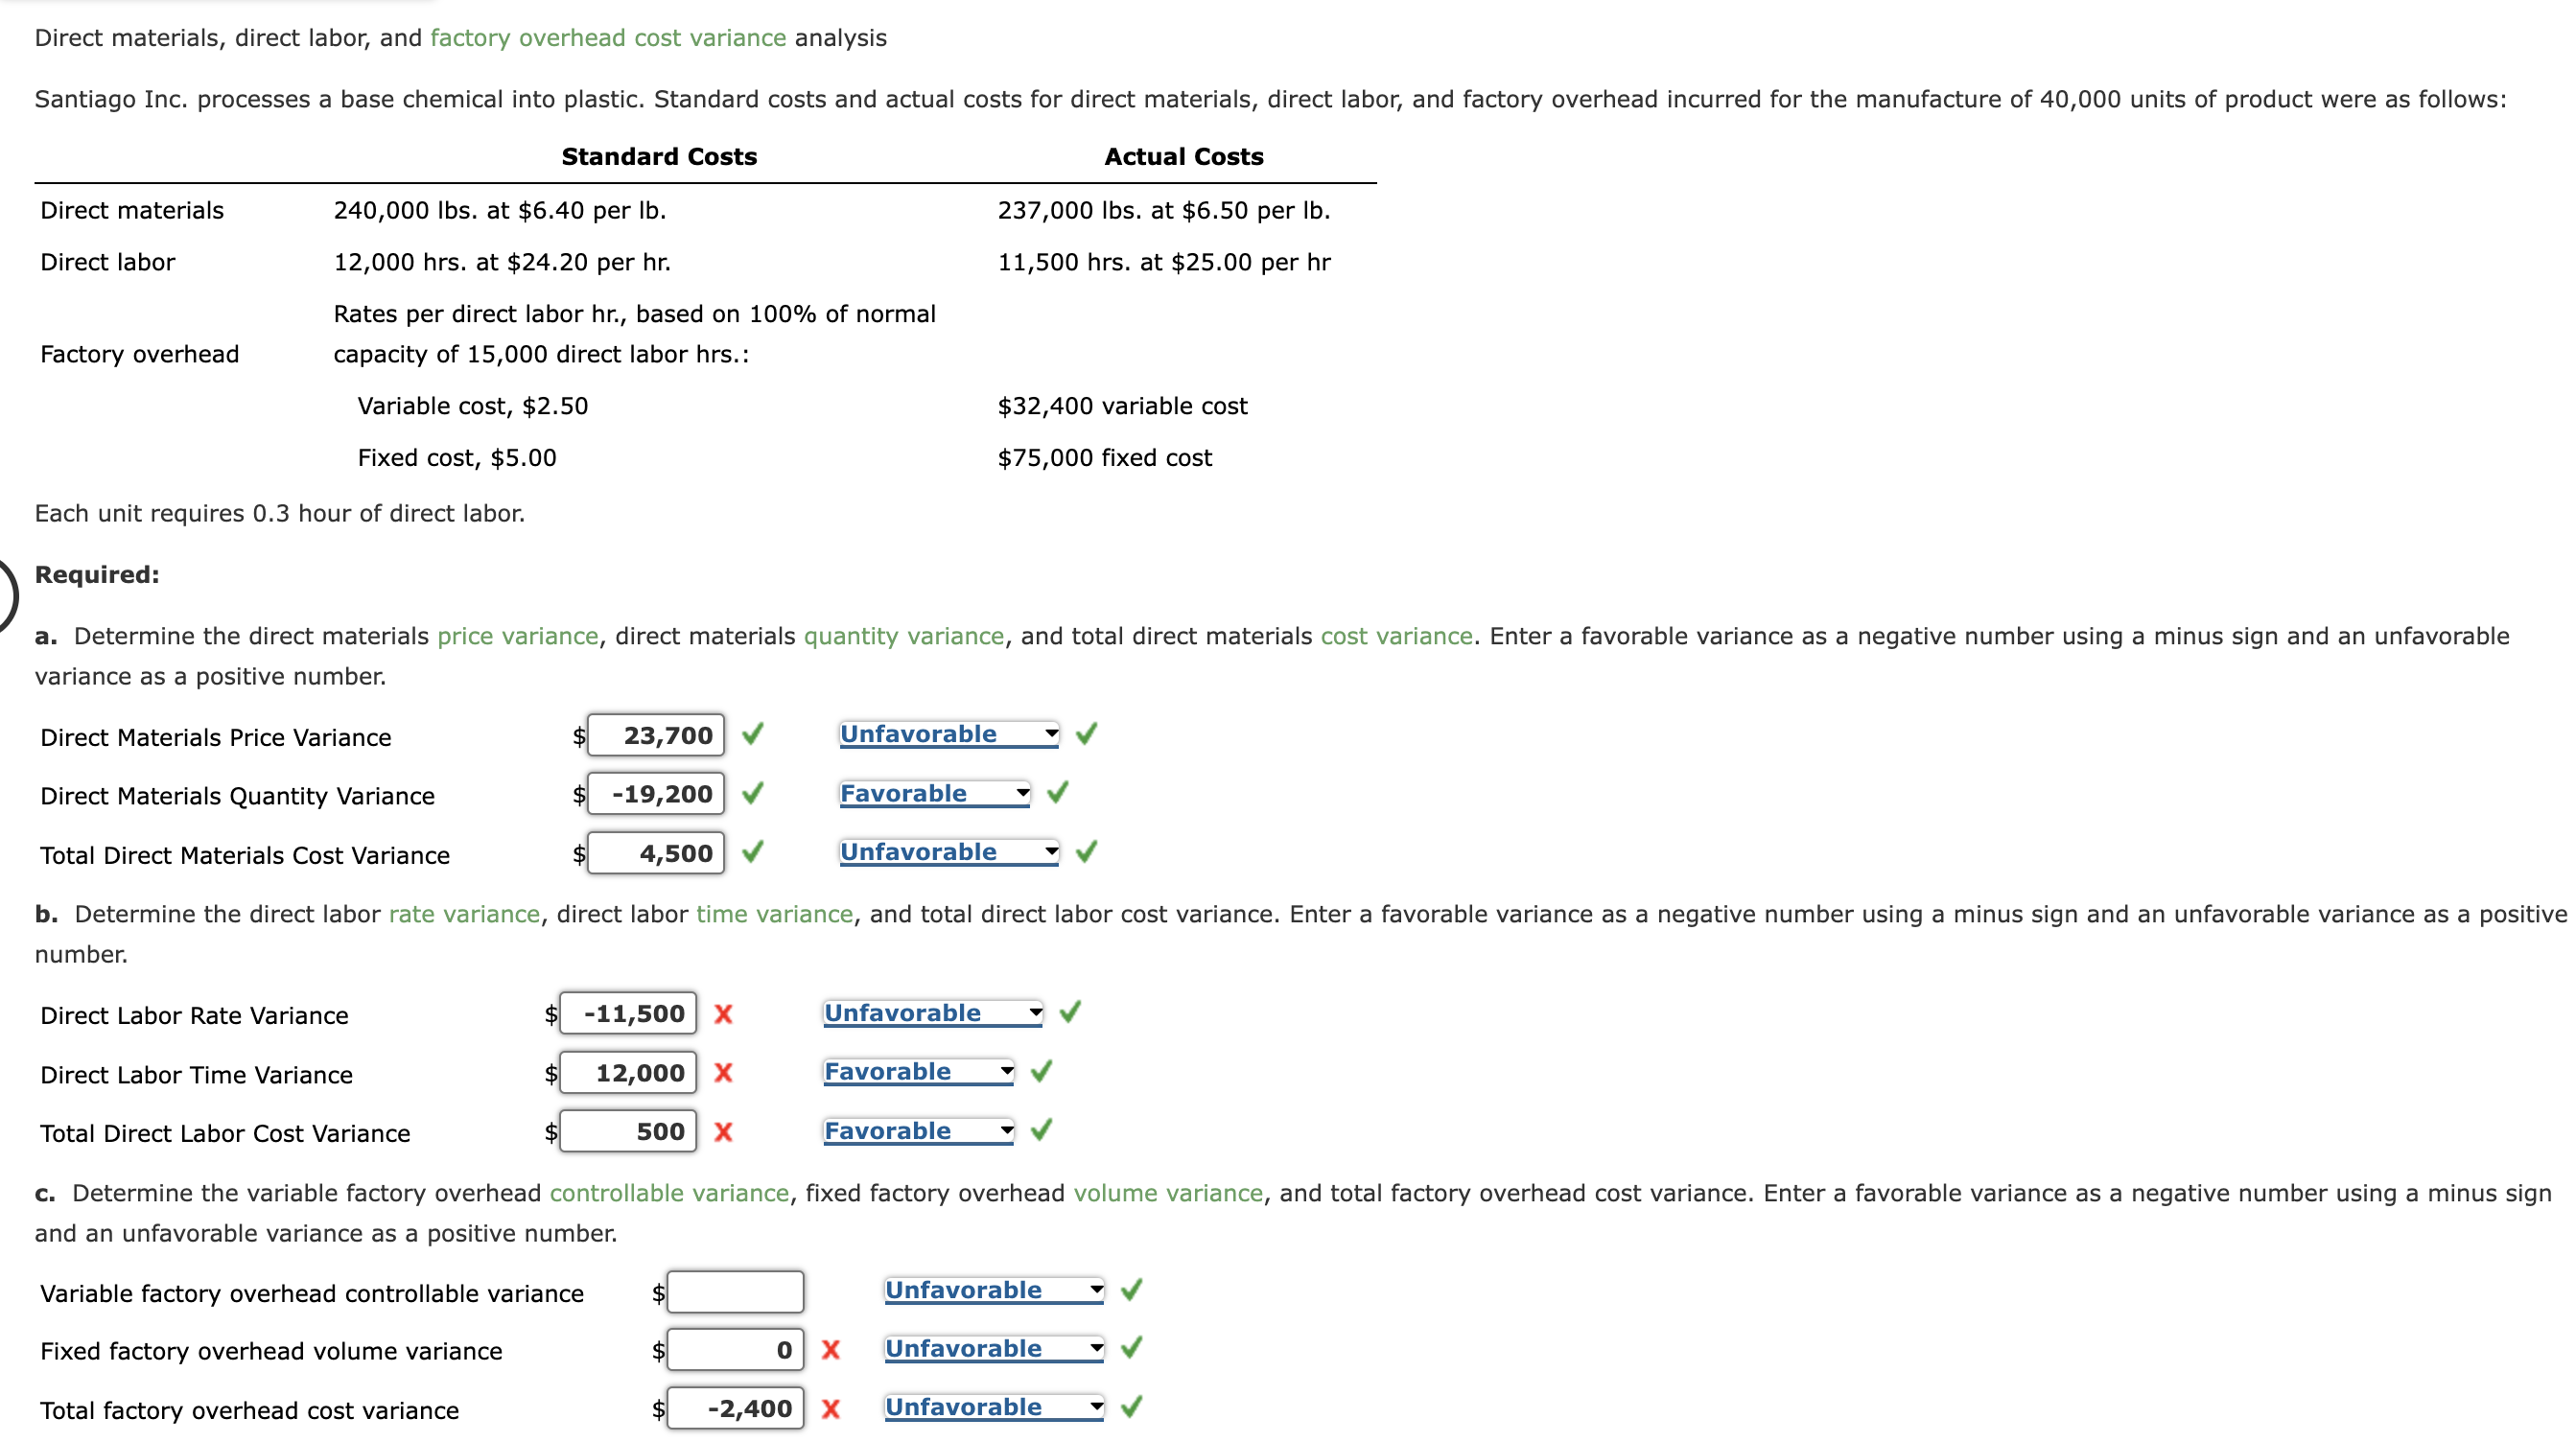
Task: Click the empty Variable factory overhead controllable variance field
Action: (735, 1291)
